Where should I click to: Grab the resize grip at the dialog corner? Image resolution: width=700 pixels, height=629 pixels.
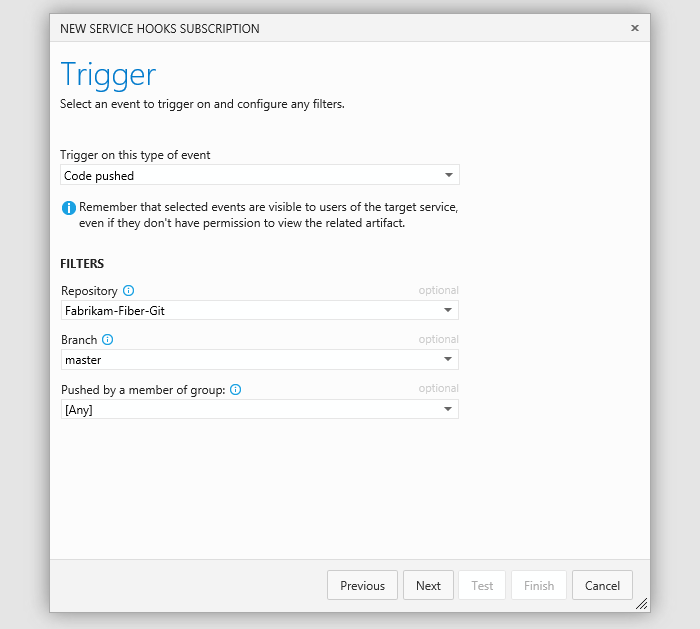click(x=642, y=604)
